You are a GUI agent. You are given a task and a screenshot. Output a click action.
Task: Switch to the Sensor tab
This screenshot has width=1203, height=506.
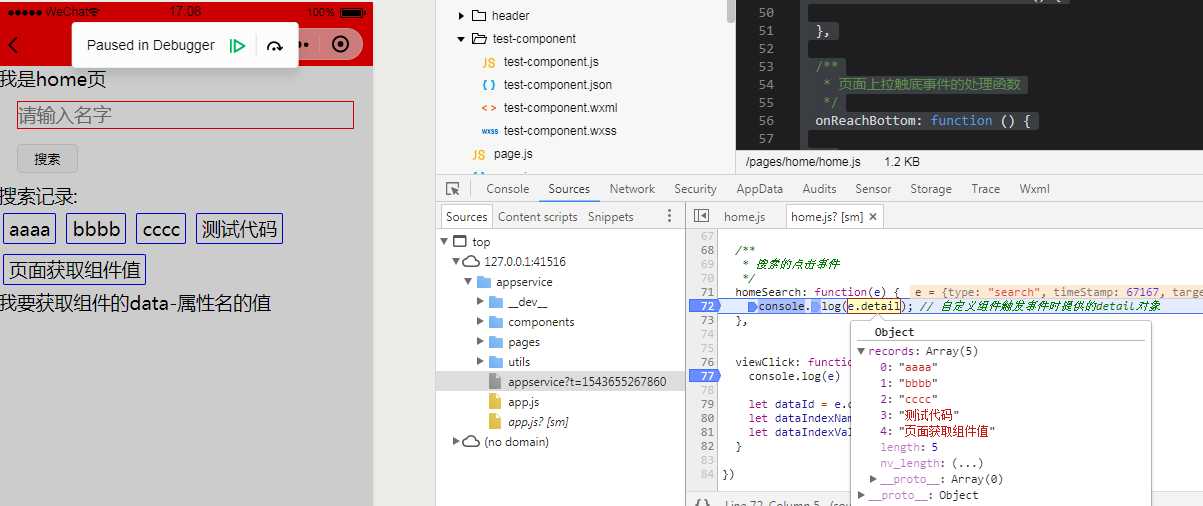873,189
